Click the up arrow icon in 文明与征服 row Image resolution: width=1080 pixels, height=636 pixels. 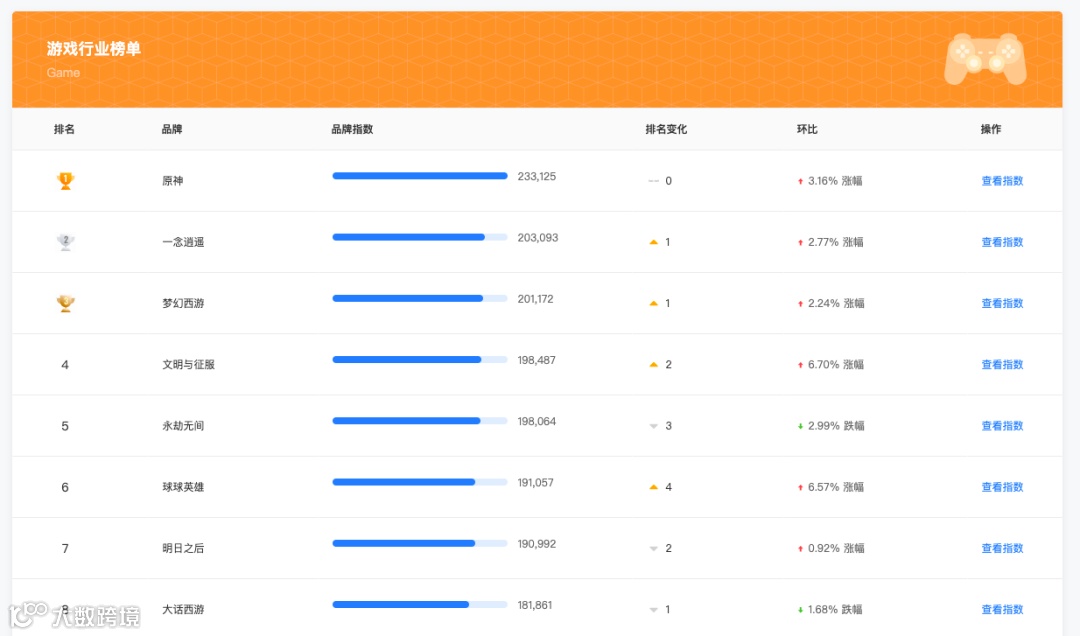point(654,365)
